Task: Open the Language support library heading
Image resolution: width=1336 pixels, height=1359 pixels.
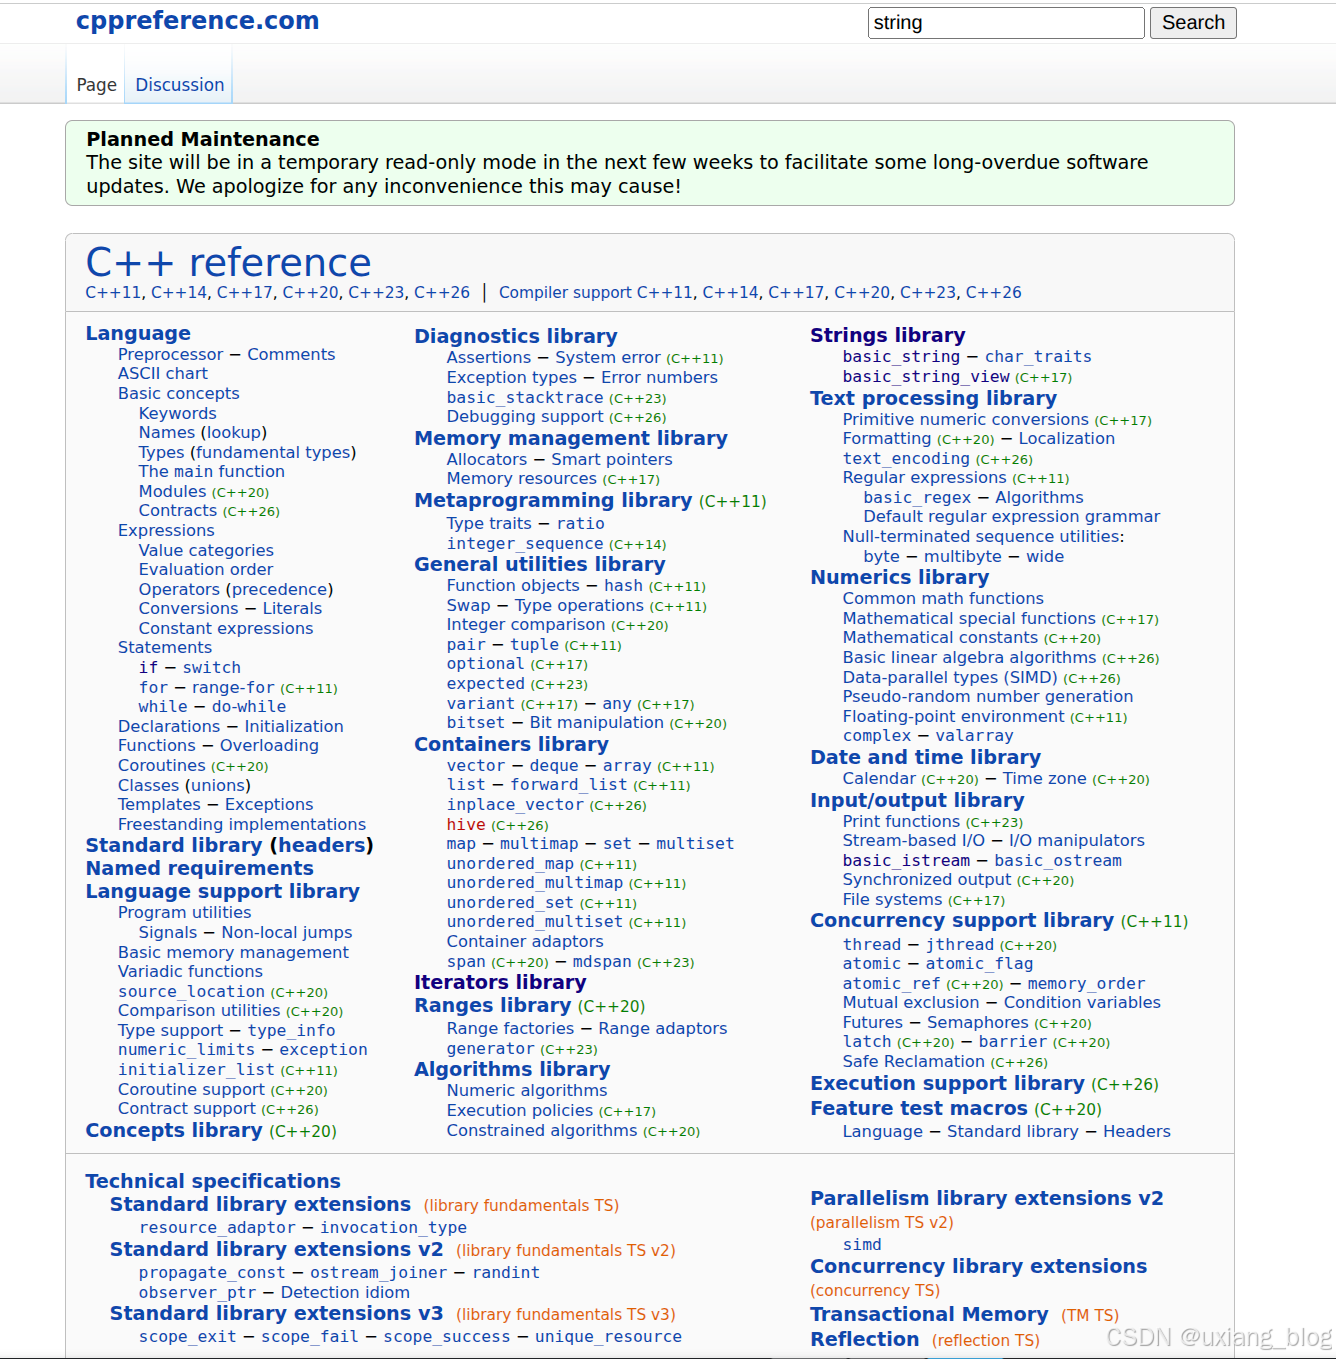Action: click(x=223, y=891)
